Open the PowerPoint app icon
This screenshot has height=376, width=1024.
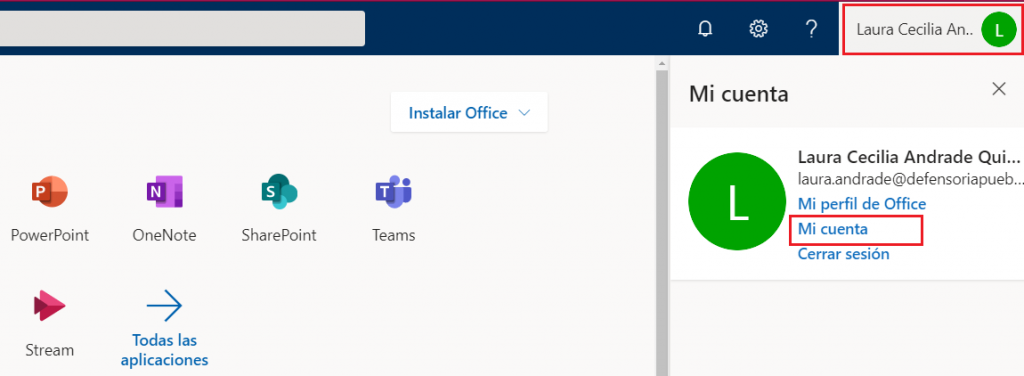50,192
